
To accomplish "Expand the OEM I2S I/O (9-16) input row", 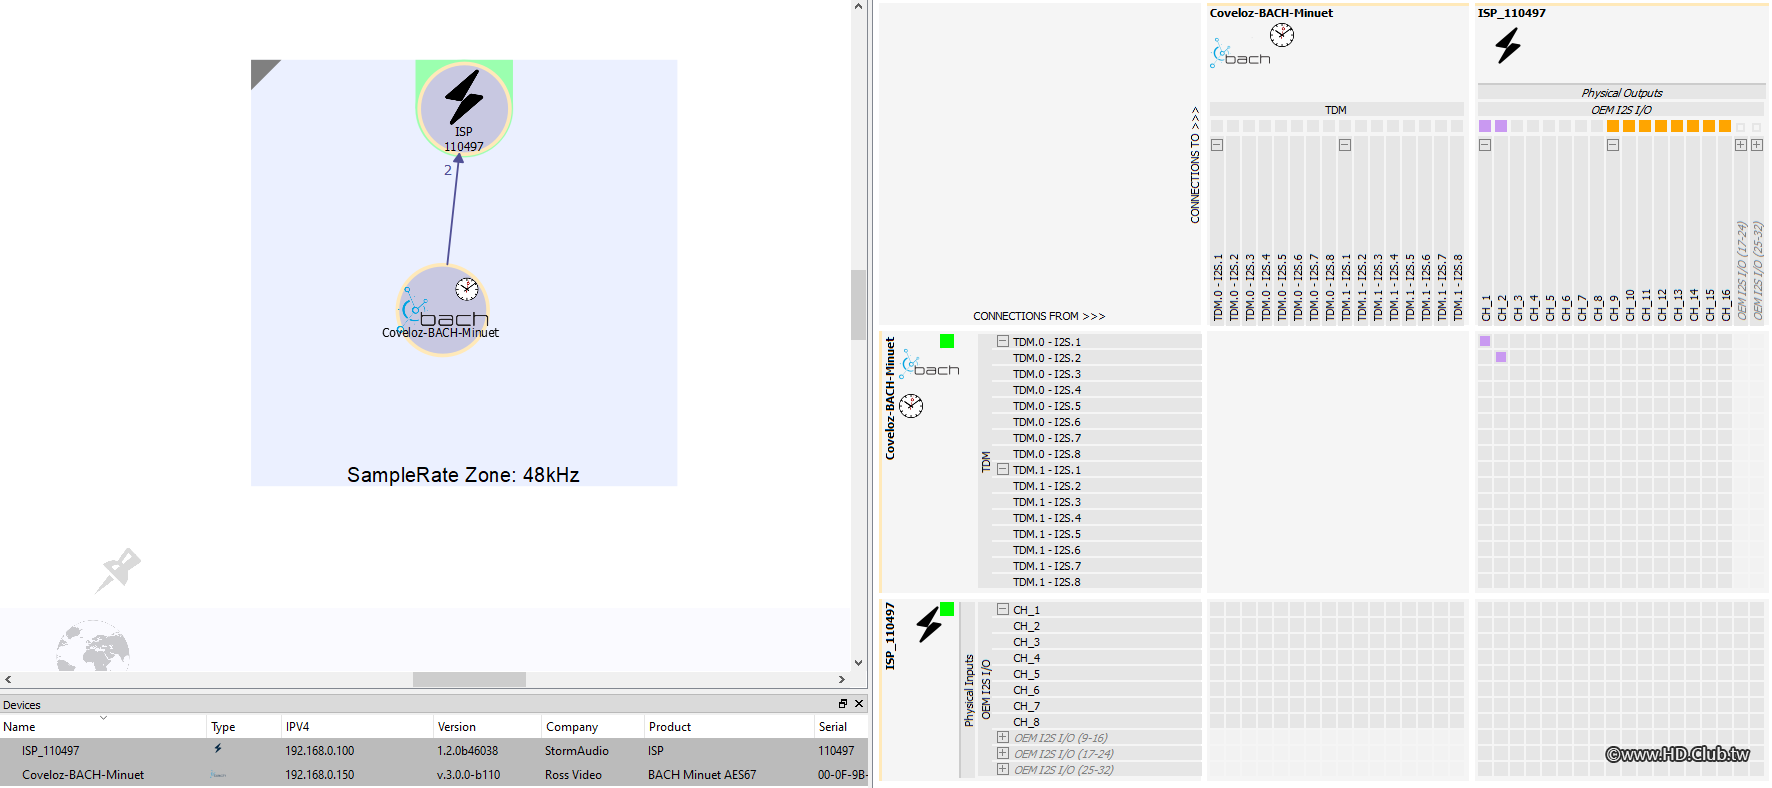I will (x=1003, y=737).
